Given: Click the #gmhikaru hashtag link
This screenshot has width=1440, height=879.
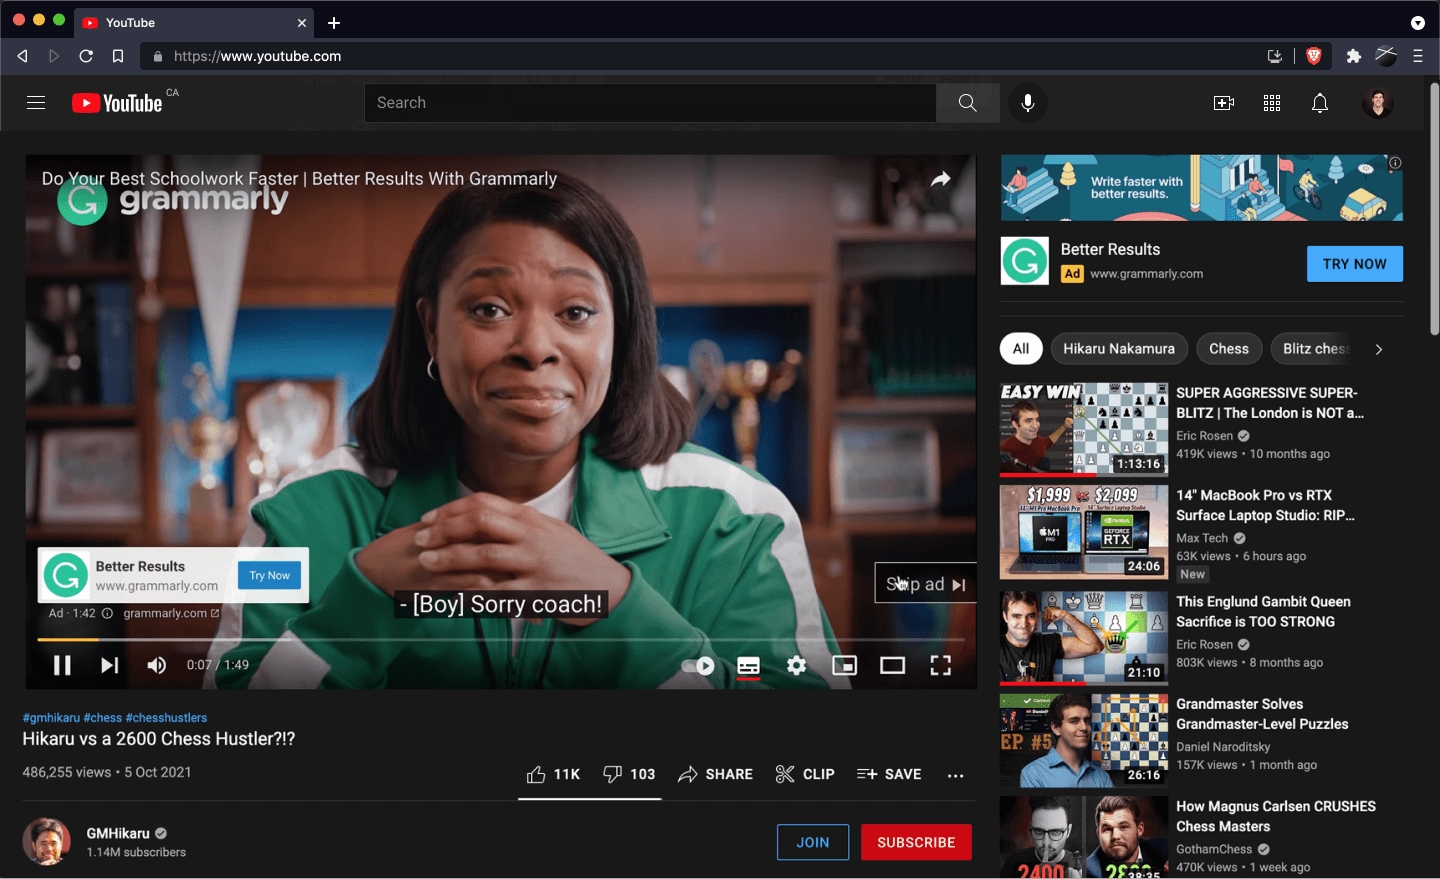Looking at the screenshot, I should tap(51, 718).
